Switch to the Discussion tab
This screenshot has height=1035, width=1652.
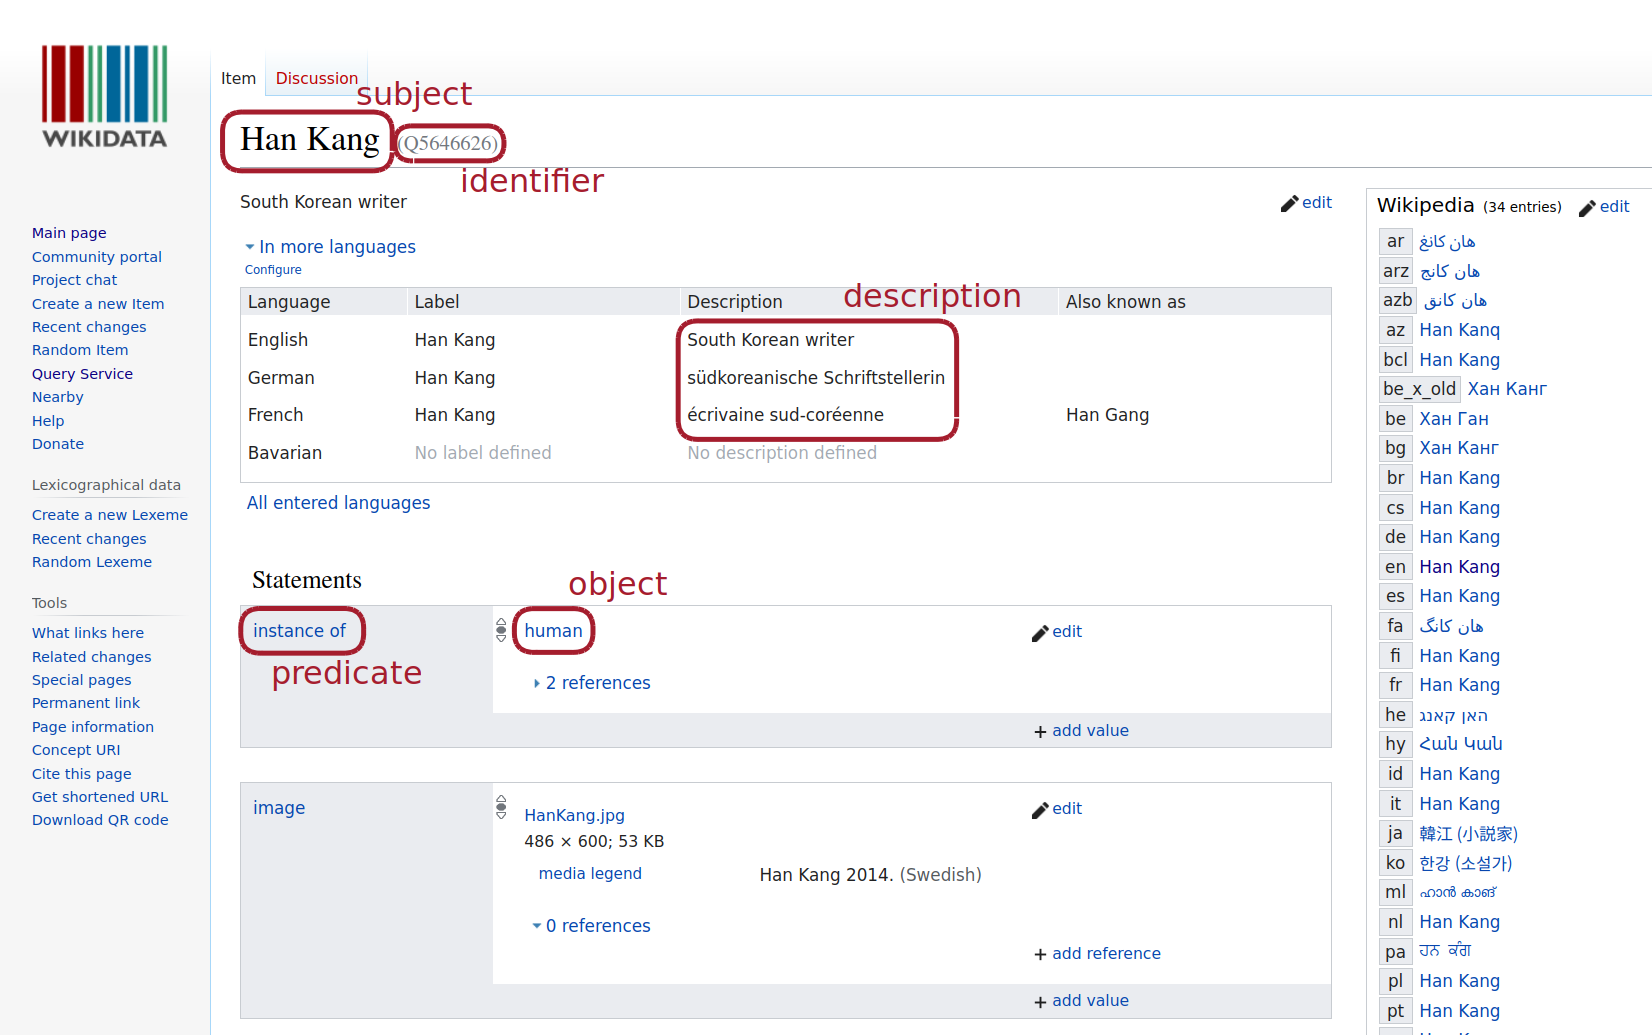pos(316,78)
